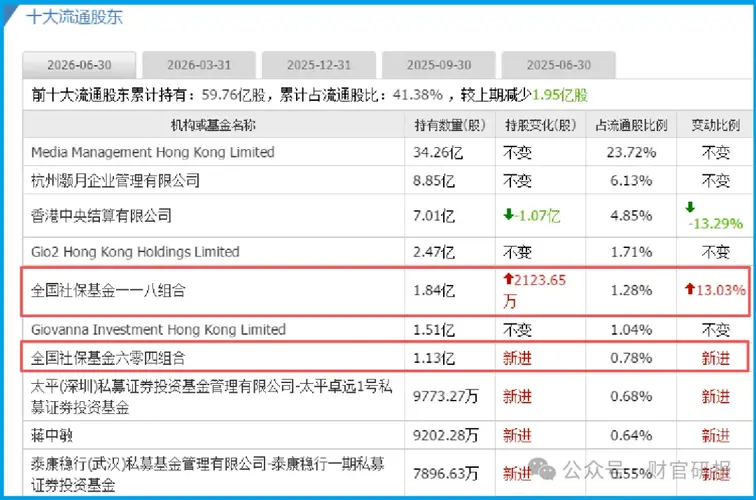
Task: Click the 1.28% ratio cell
Action: [x=631, y=291]
